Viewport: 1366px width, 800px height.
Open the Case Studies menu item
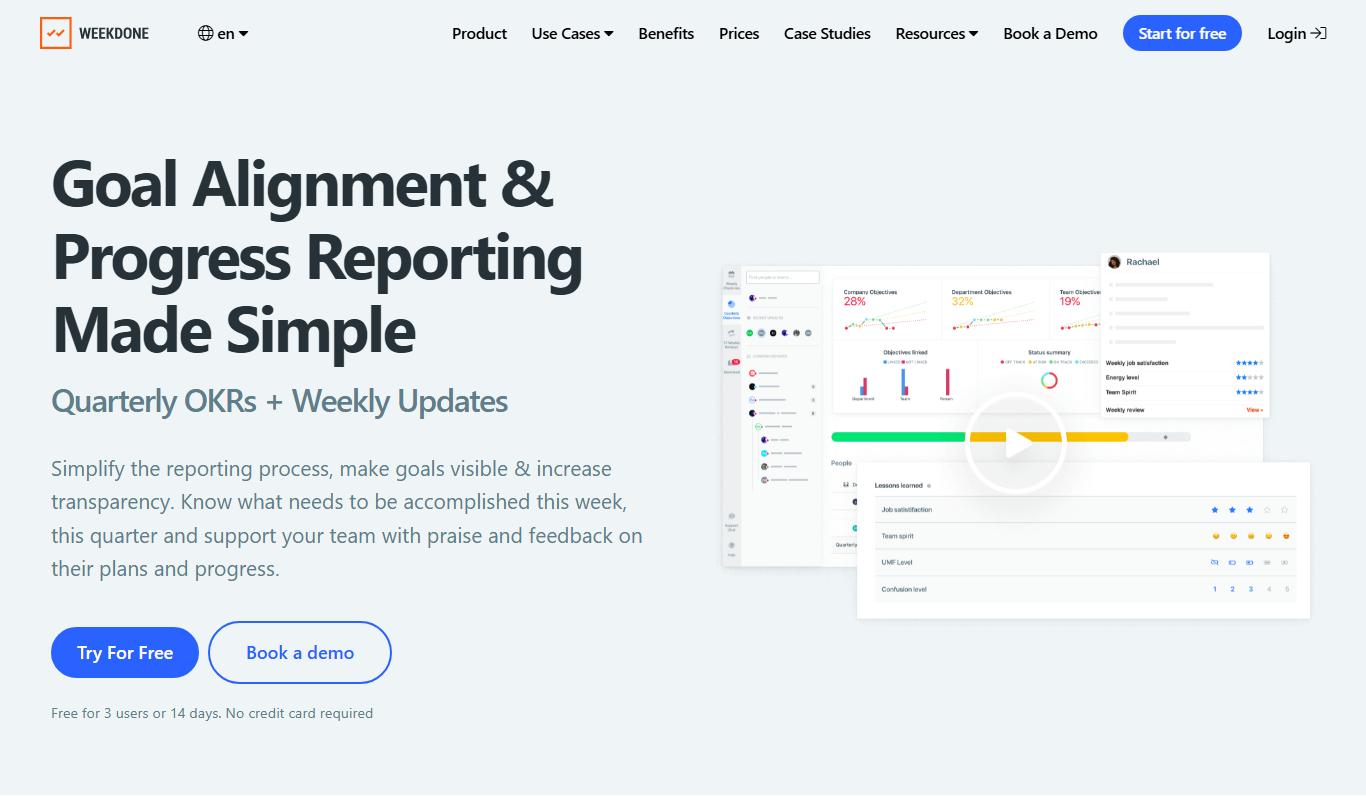point(827,33)
